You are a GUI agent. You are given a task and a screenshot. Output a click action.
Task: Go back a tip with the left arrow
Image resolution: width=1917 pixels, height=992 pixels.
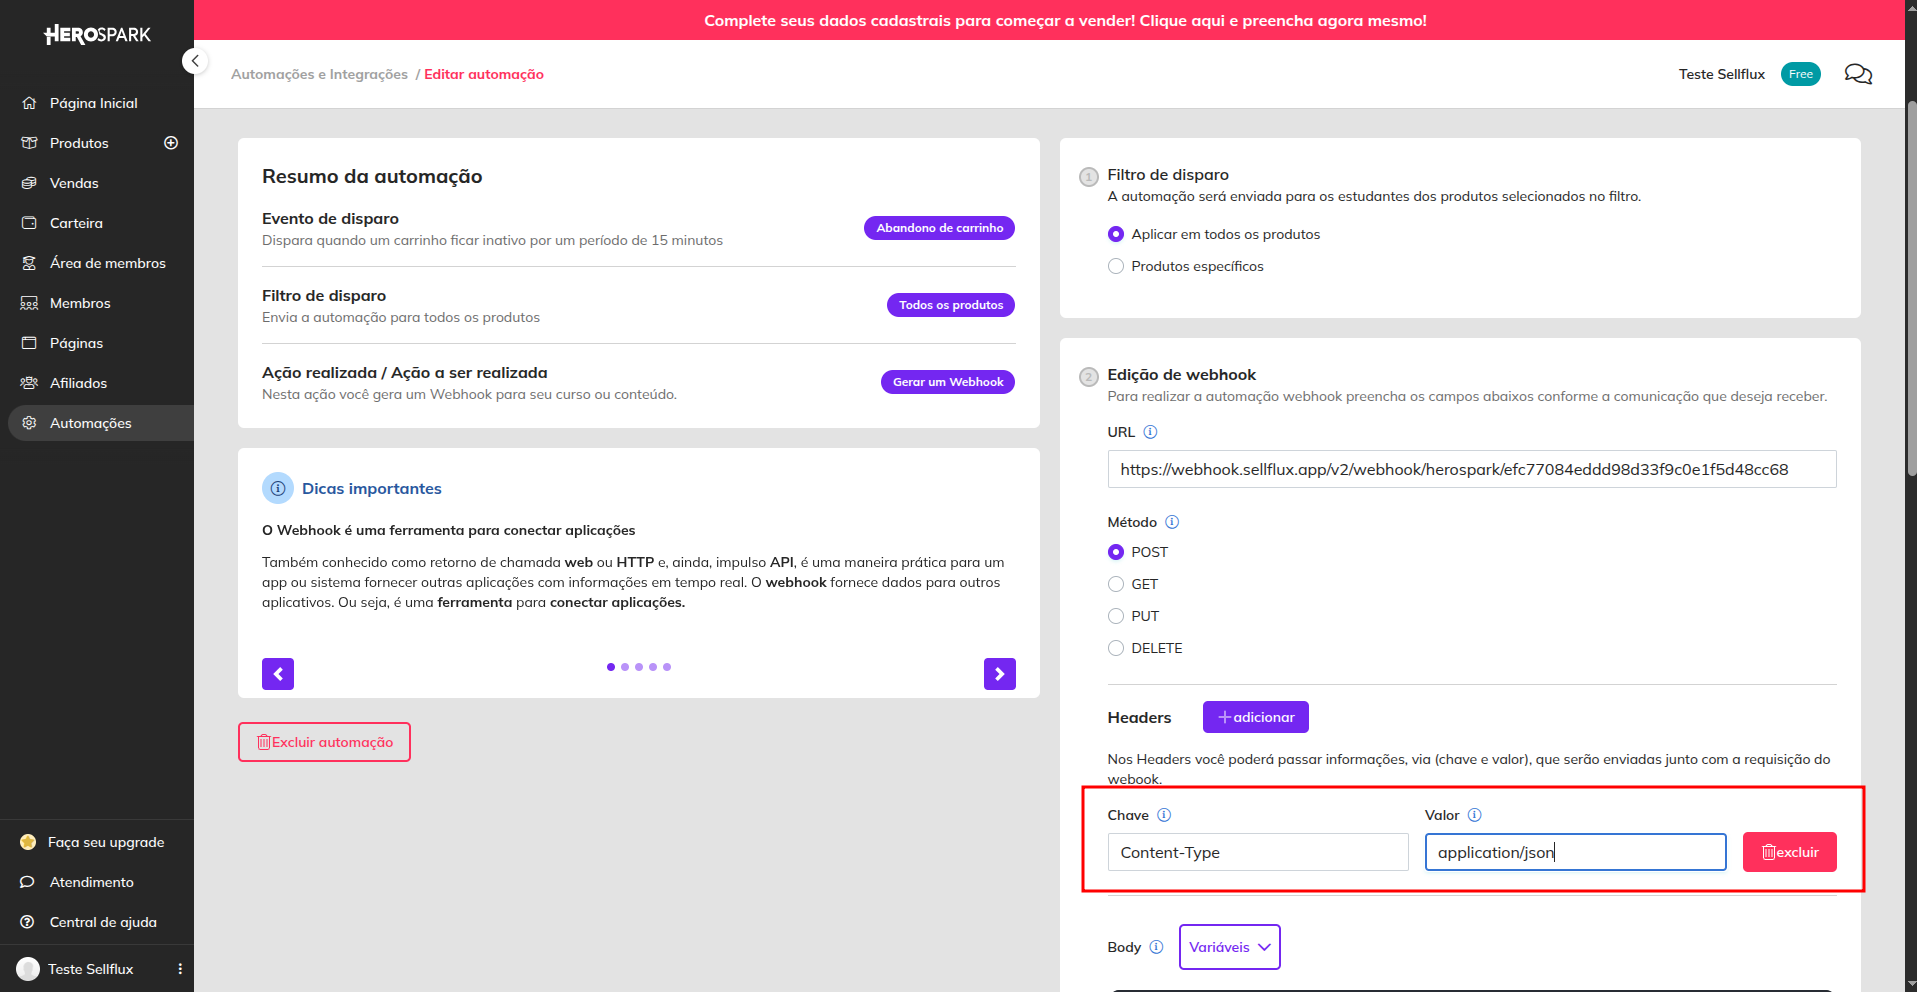278,674
